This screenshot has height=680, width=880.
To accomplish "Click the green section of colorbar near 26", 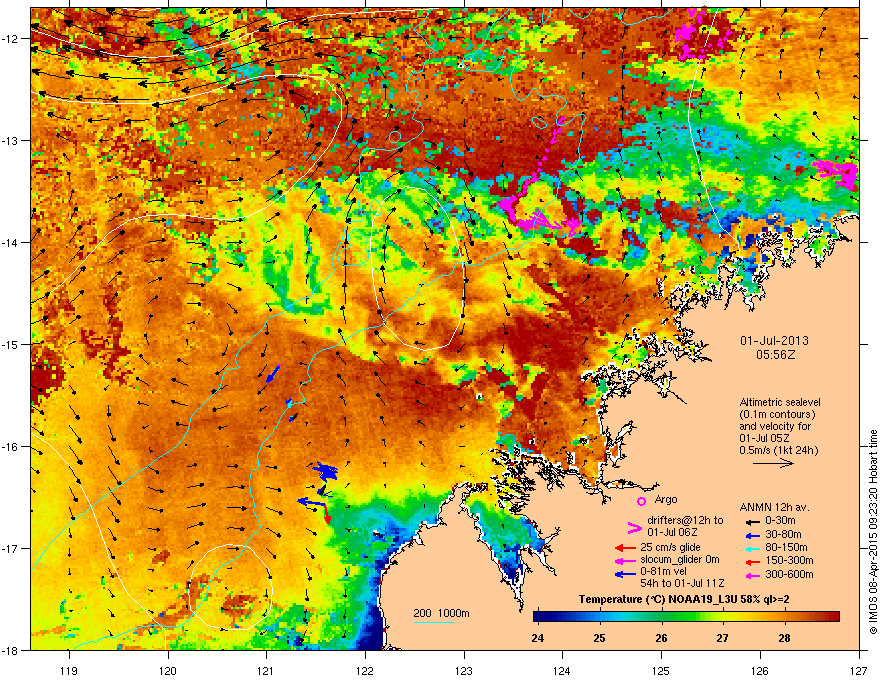I will coord(665,617).
